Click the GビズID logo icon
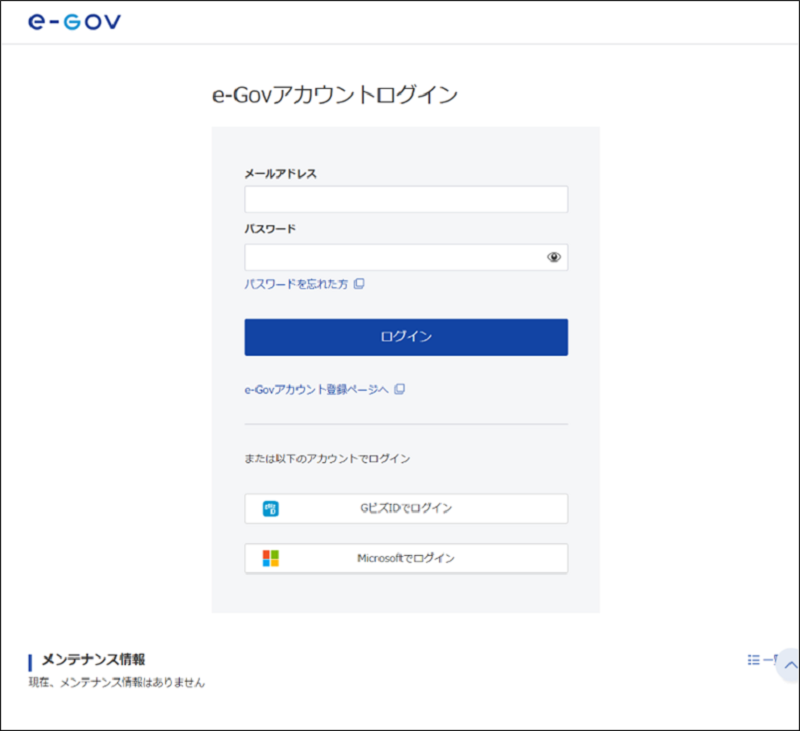The width and height of the screenshot is (800, 731). (x=270, y=509)
